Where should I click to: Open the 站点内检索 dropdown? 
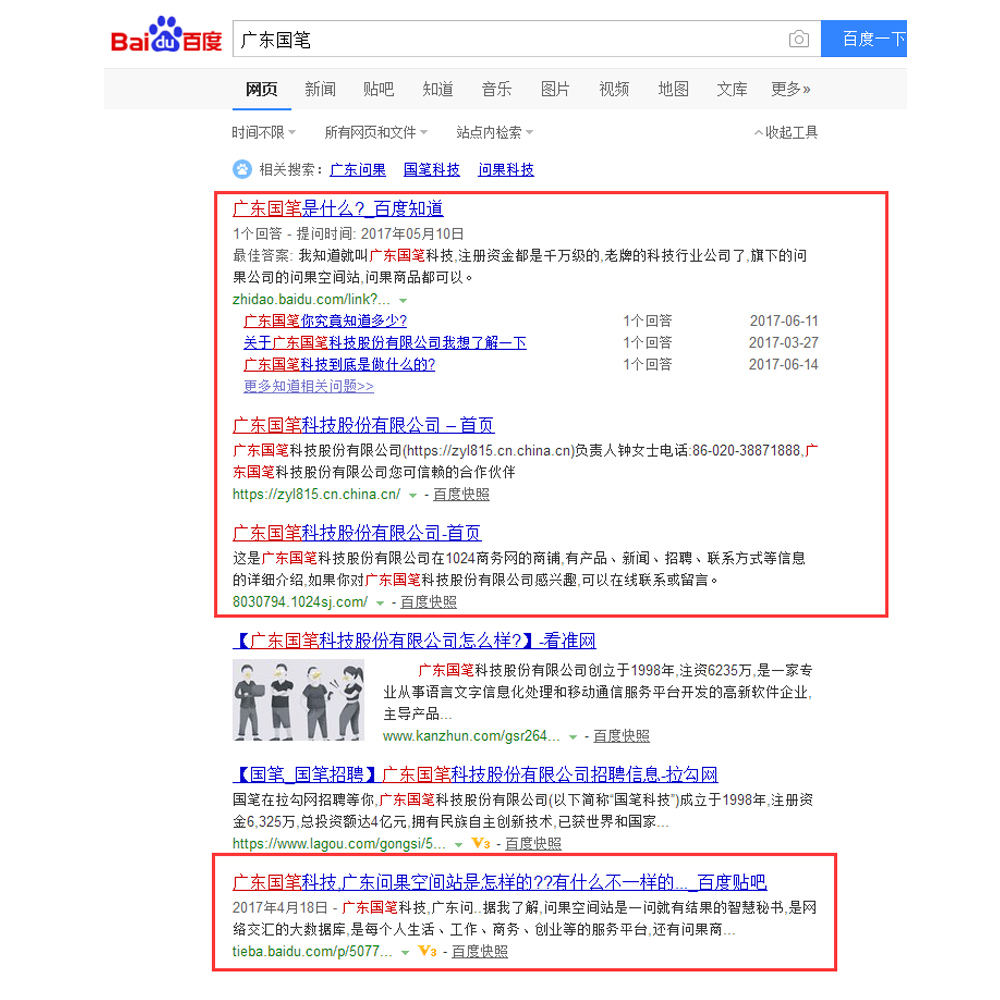495,133
